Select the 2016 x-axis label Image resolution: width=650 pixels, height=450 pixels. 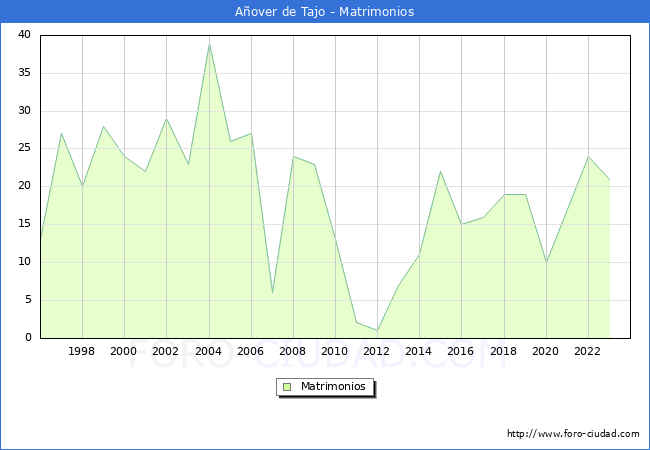[461, 351]
